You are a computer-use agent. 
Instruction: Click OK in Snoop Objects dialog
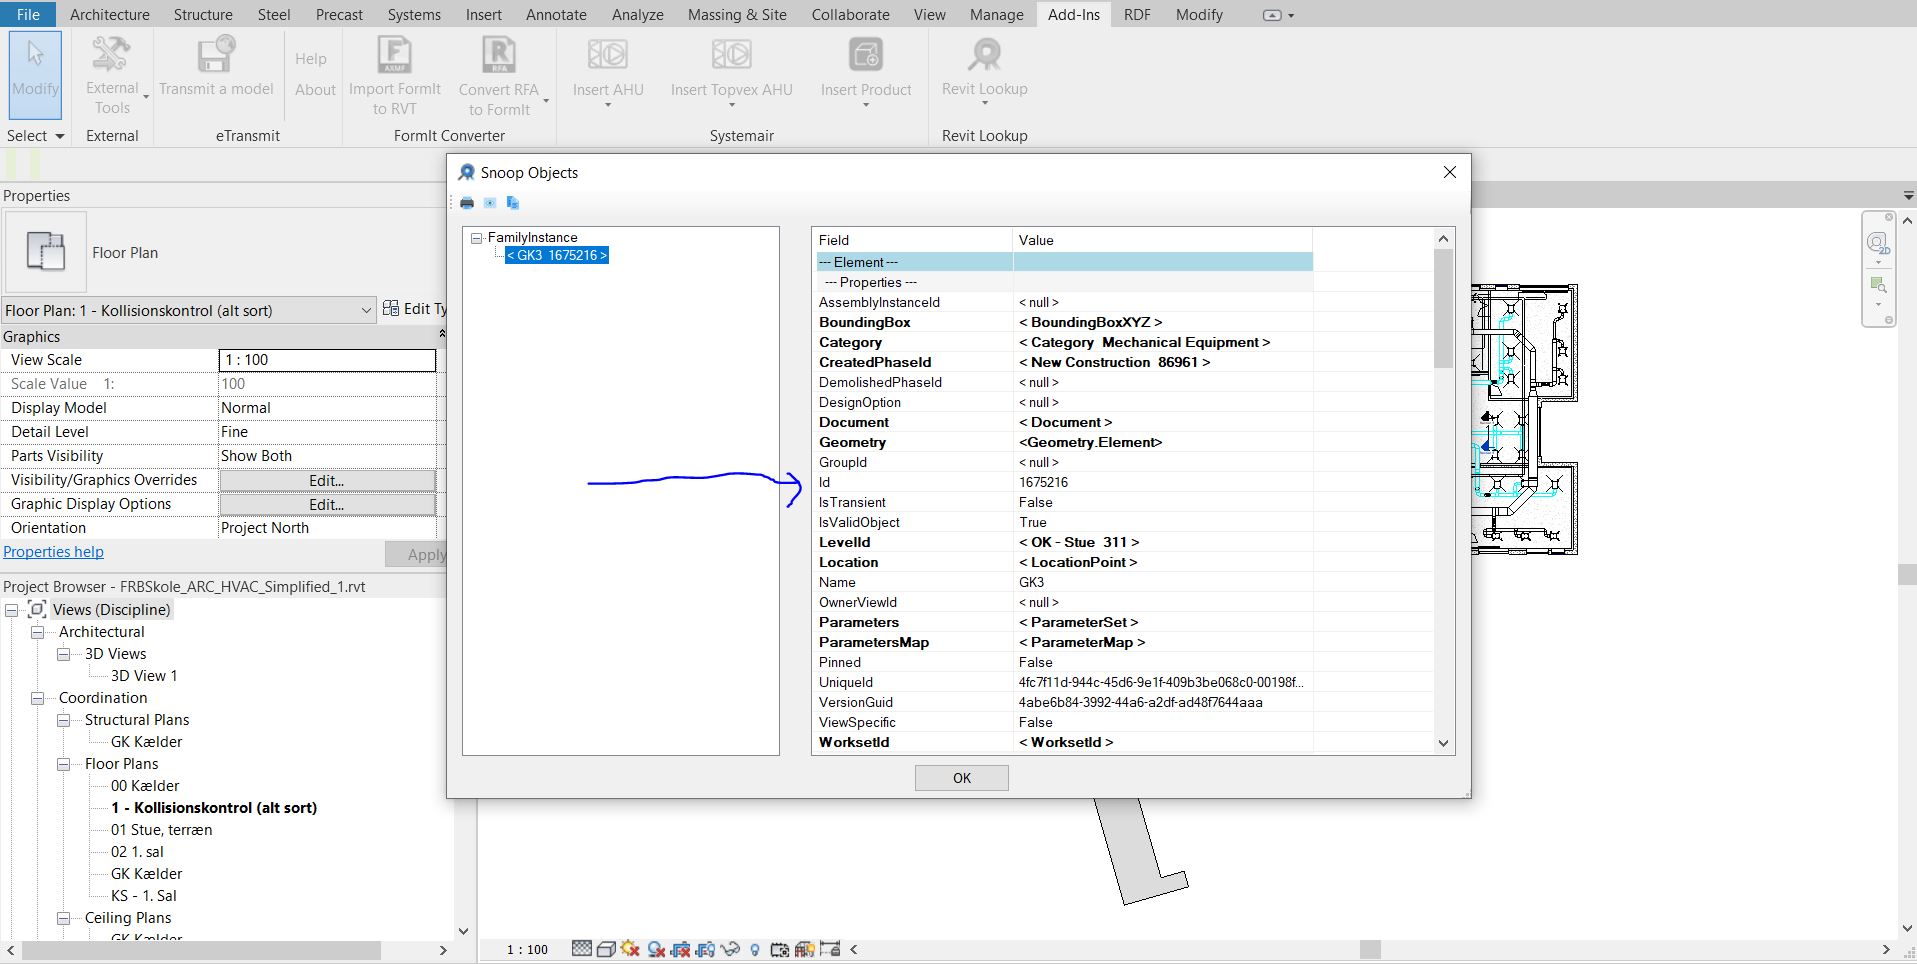tap(962, 778)
